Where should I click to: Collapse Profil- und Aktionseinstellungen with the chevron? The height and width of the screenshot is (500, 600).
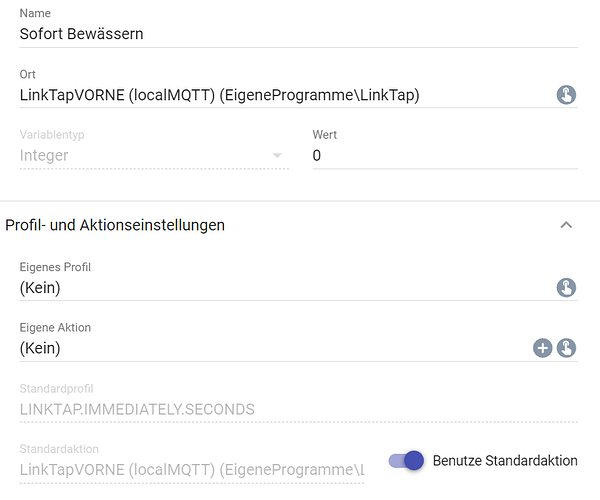click(x=566, y=225)
